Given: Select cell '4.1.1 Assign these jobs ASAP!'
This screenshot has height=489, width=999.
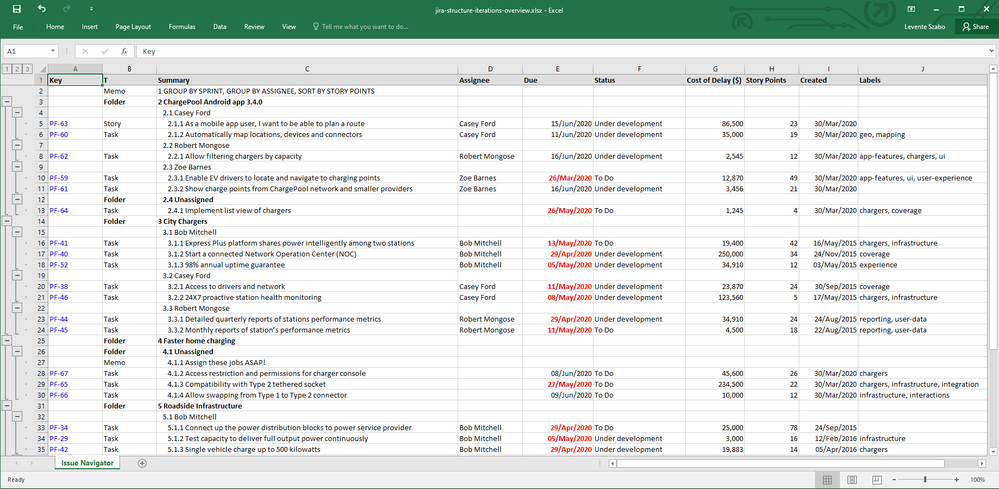Looking at the screenshot, I should [307, 362].
